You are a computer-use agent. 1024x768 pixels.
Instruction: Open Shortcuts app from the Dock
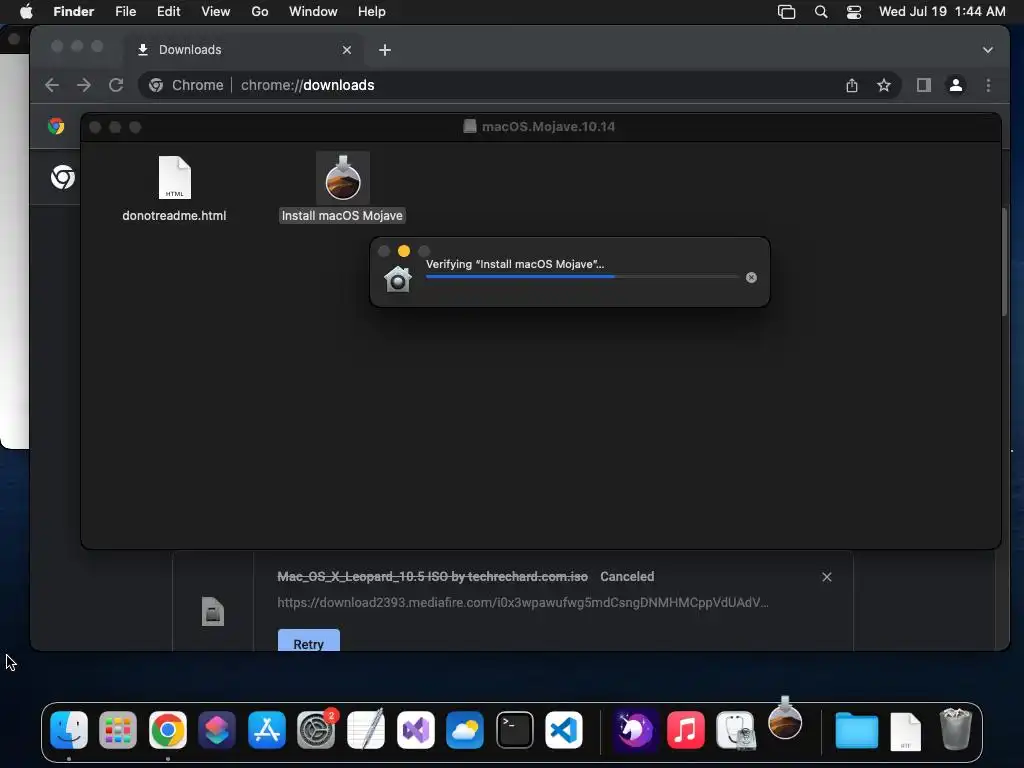tap(217, 729)
